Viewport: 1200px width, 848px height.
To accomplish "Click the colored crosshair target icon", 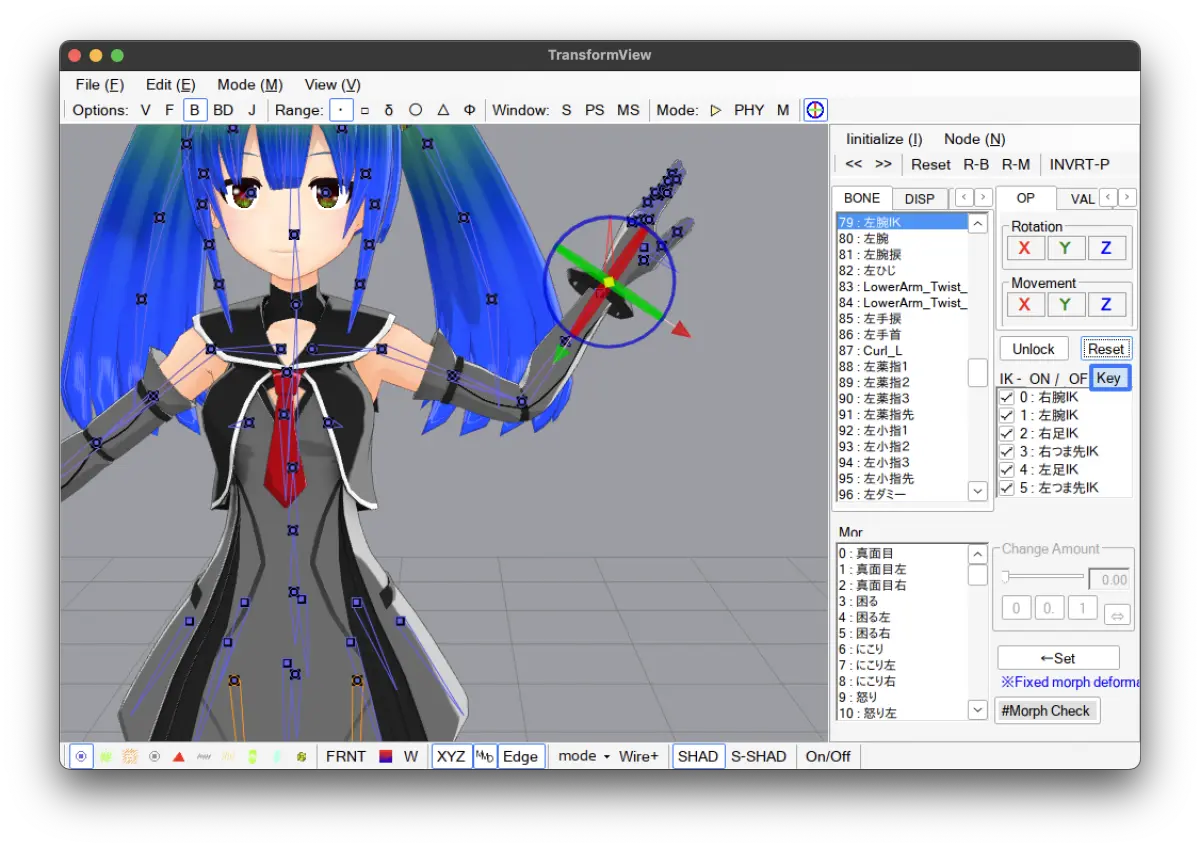I will click(816, 110).
